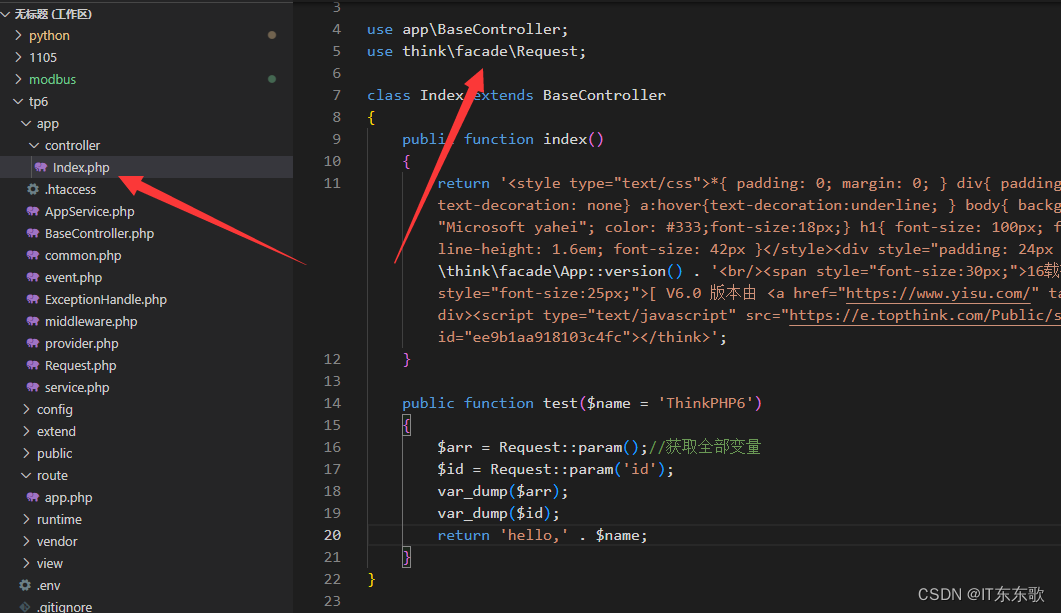Click the PHP icon beside event.php
Screen dimensions: 1061x613
[32, 277]
